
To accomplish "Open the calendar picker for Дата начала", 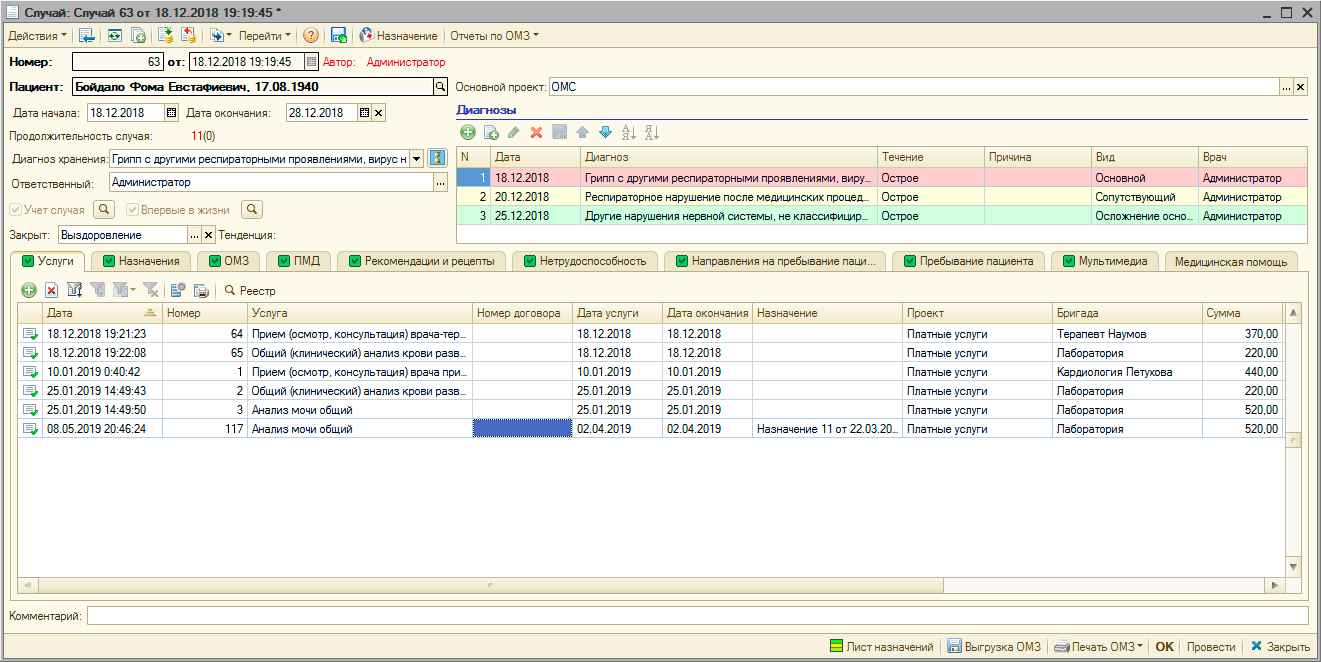I will (x=171, y=113).
